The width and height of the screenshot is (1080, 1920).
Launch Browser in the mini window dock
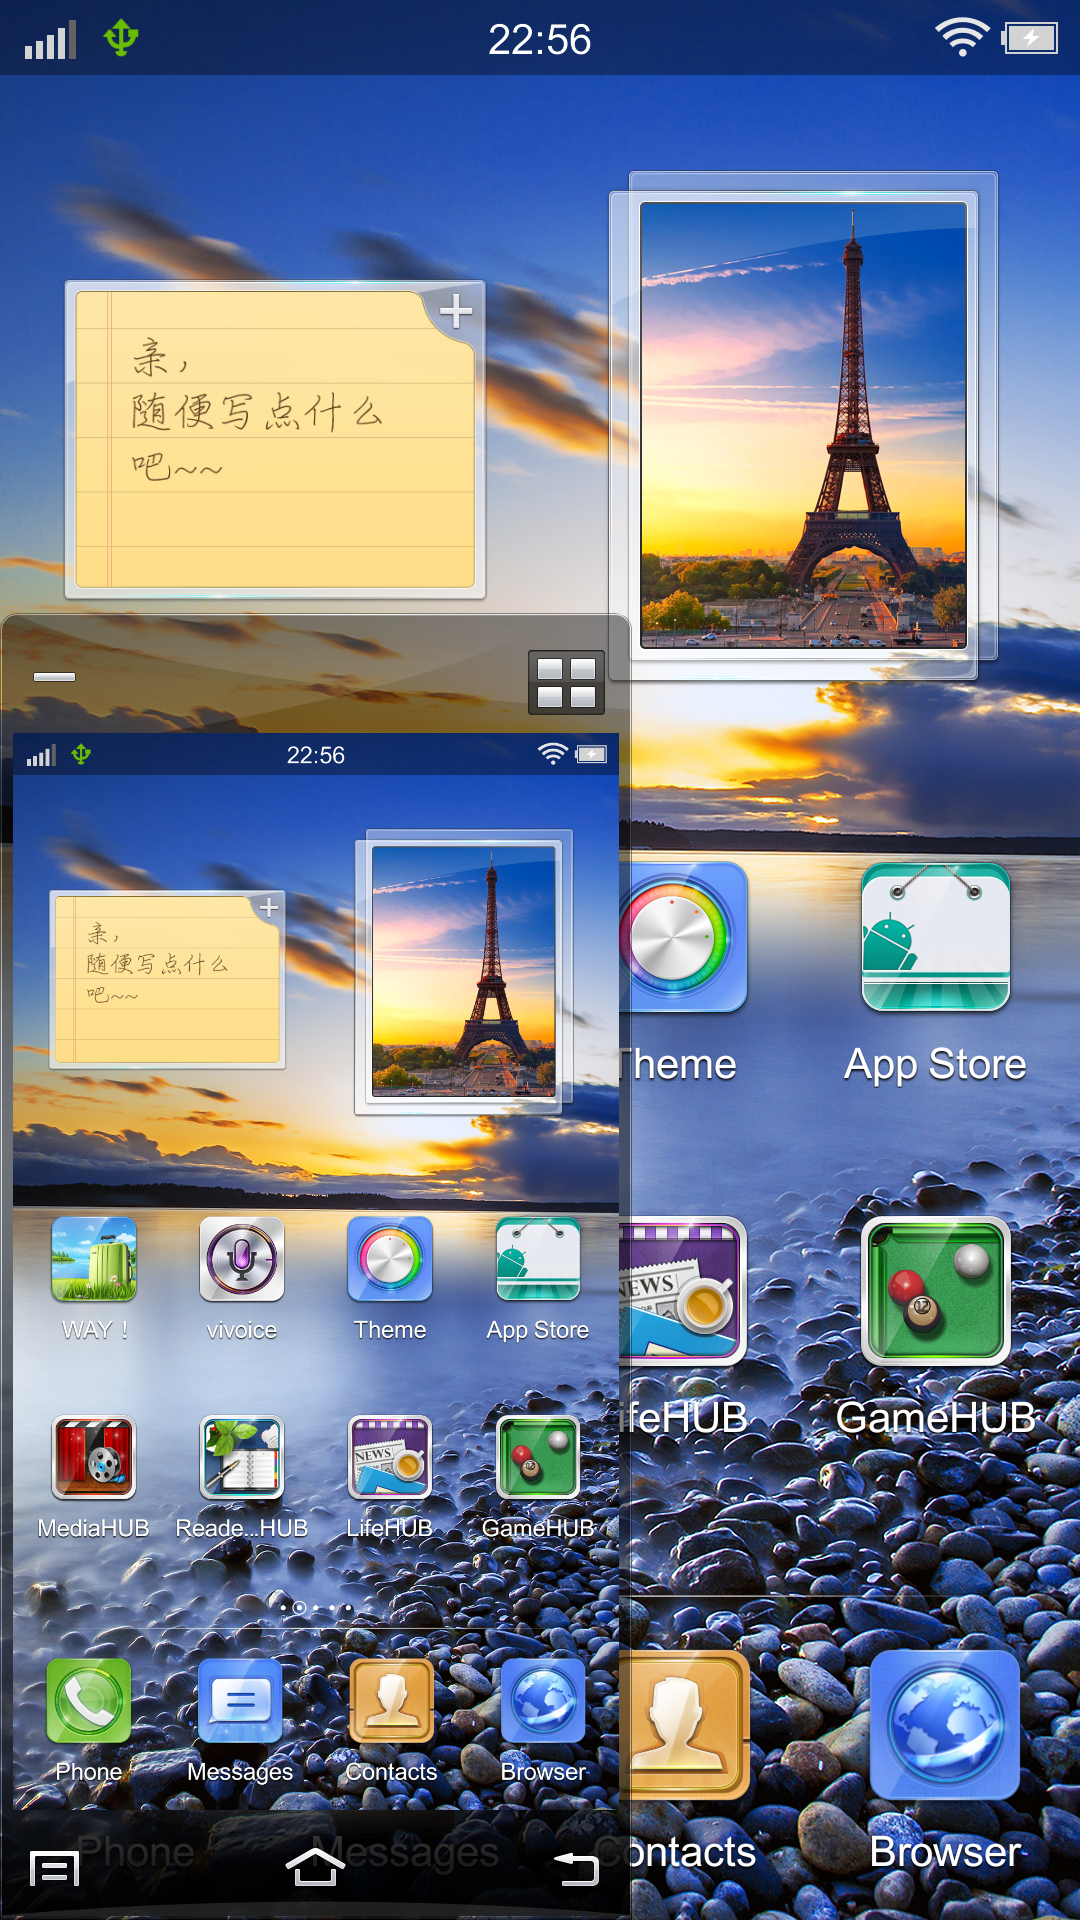click(543, 1701)
